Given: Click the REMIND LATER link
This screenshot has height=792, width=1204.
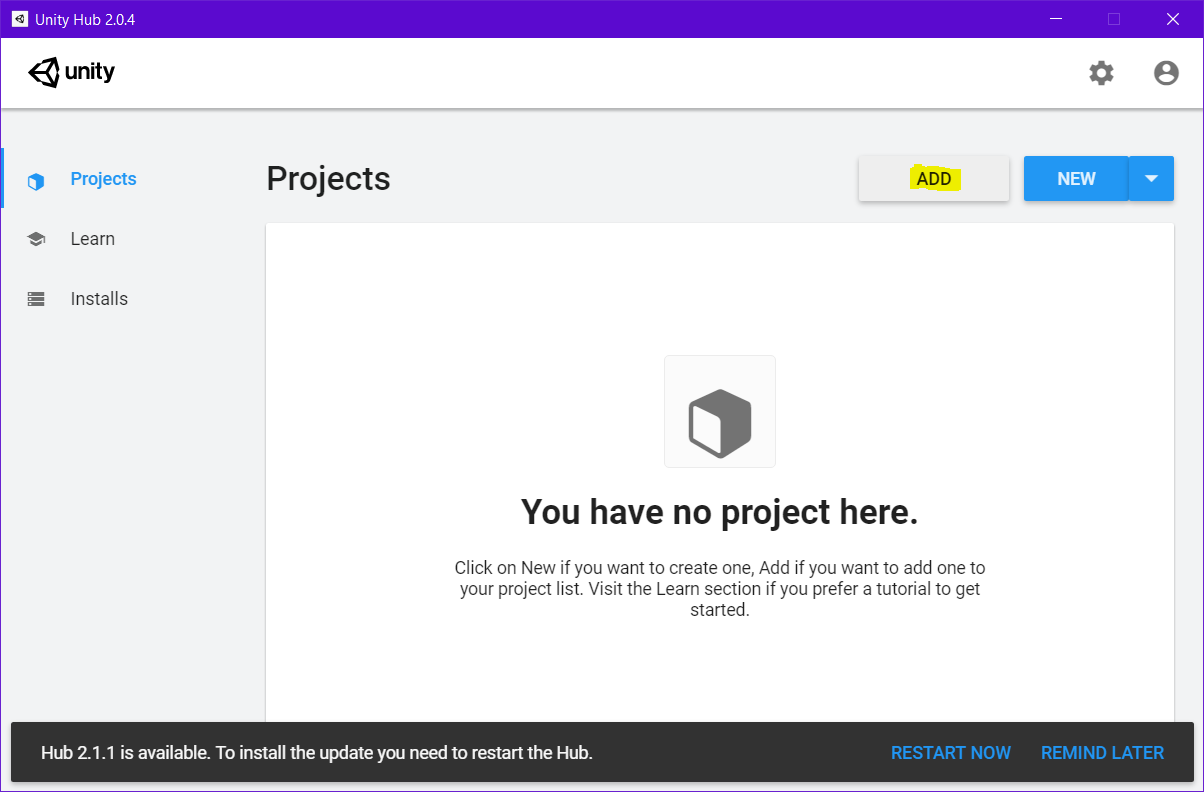Looking at the screenshot, I should tap(1102, 752).
